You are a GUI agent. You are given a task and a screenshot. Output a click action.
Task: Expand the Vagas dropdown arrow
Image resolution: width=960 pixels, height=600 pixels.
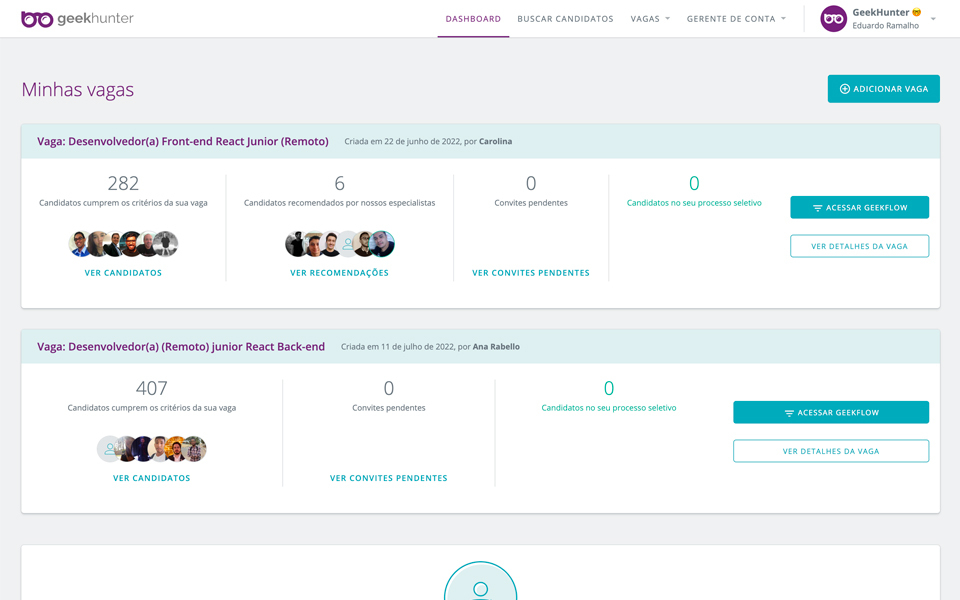[x=667, y=19]
